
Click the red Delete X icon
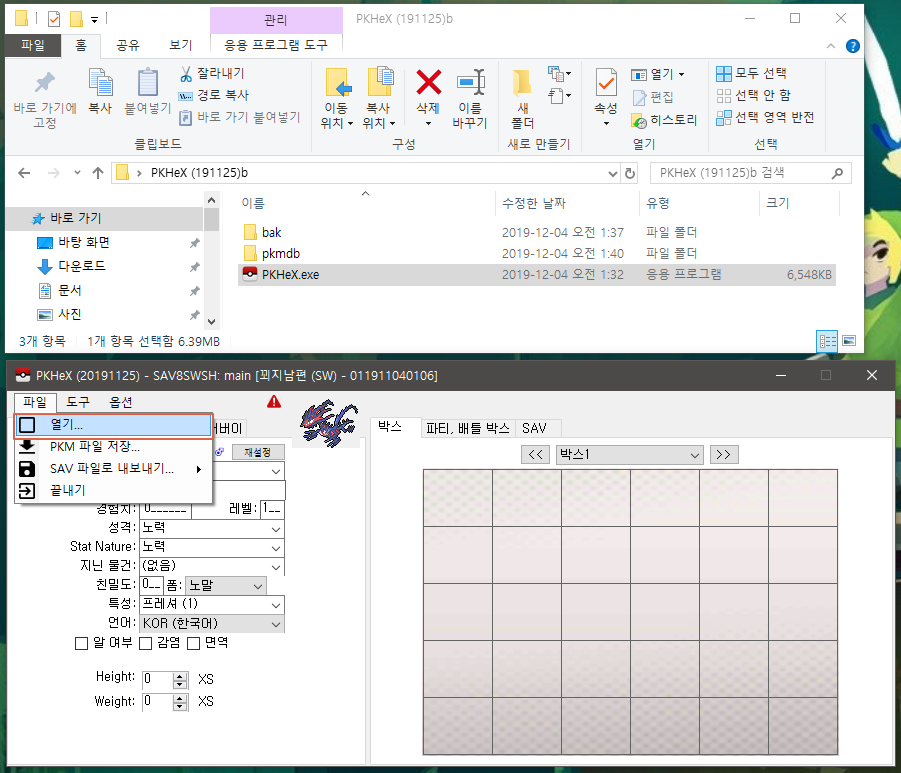[x=429, y=82]
